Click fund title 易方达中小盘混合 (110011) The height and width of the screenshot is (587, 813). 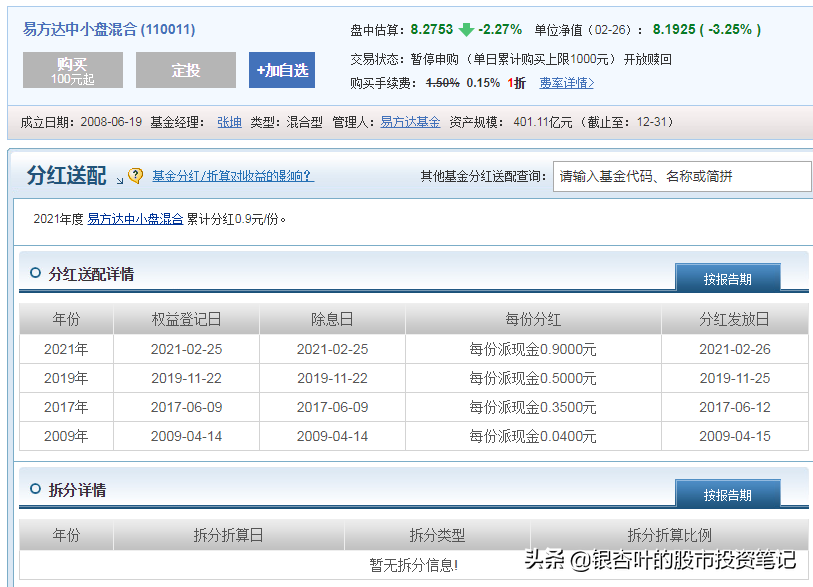pyautogui.click(x=109, y=29)
